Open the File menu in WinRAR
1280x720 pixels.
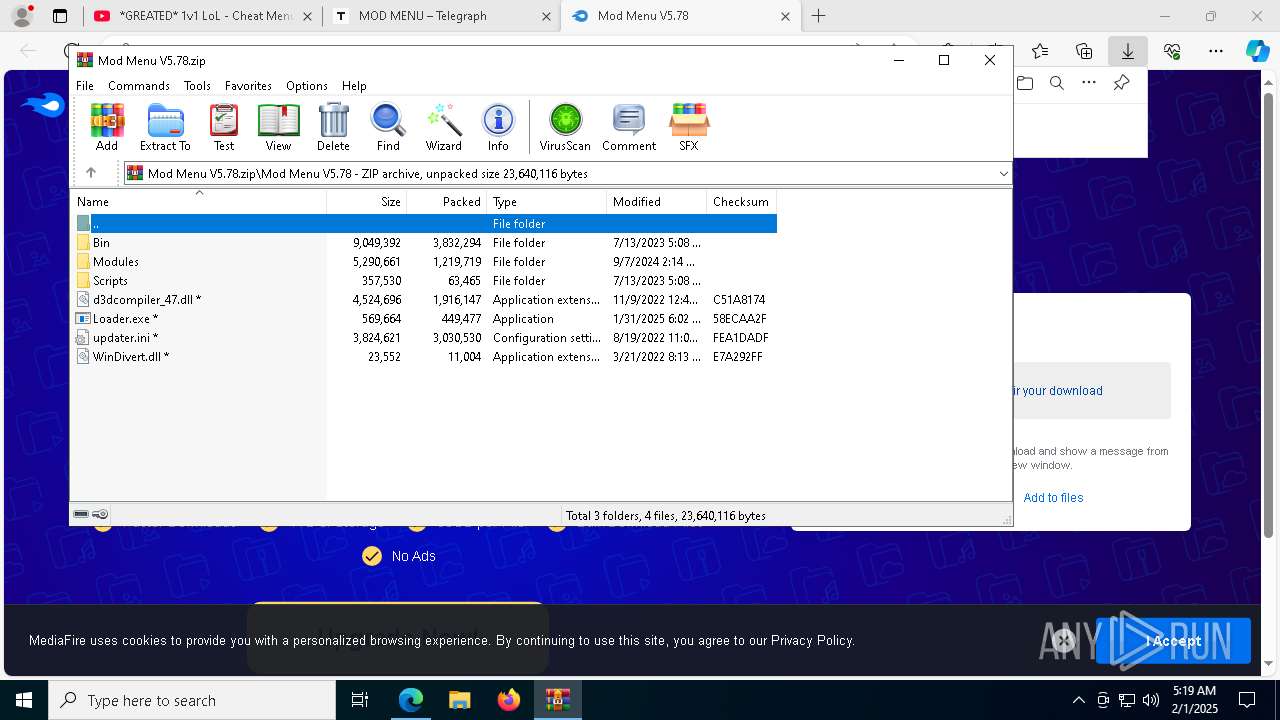[x=85, y=86]
